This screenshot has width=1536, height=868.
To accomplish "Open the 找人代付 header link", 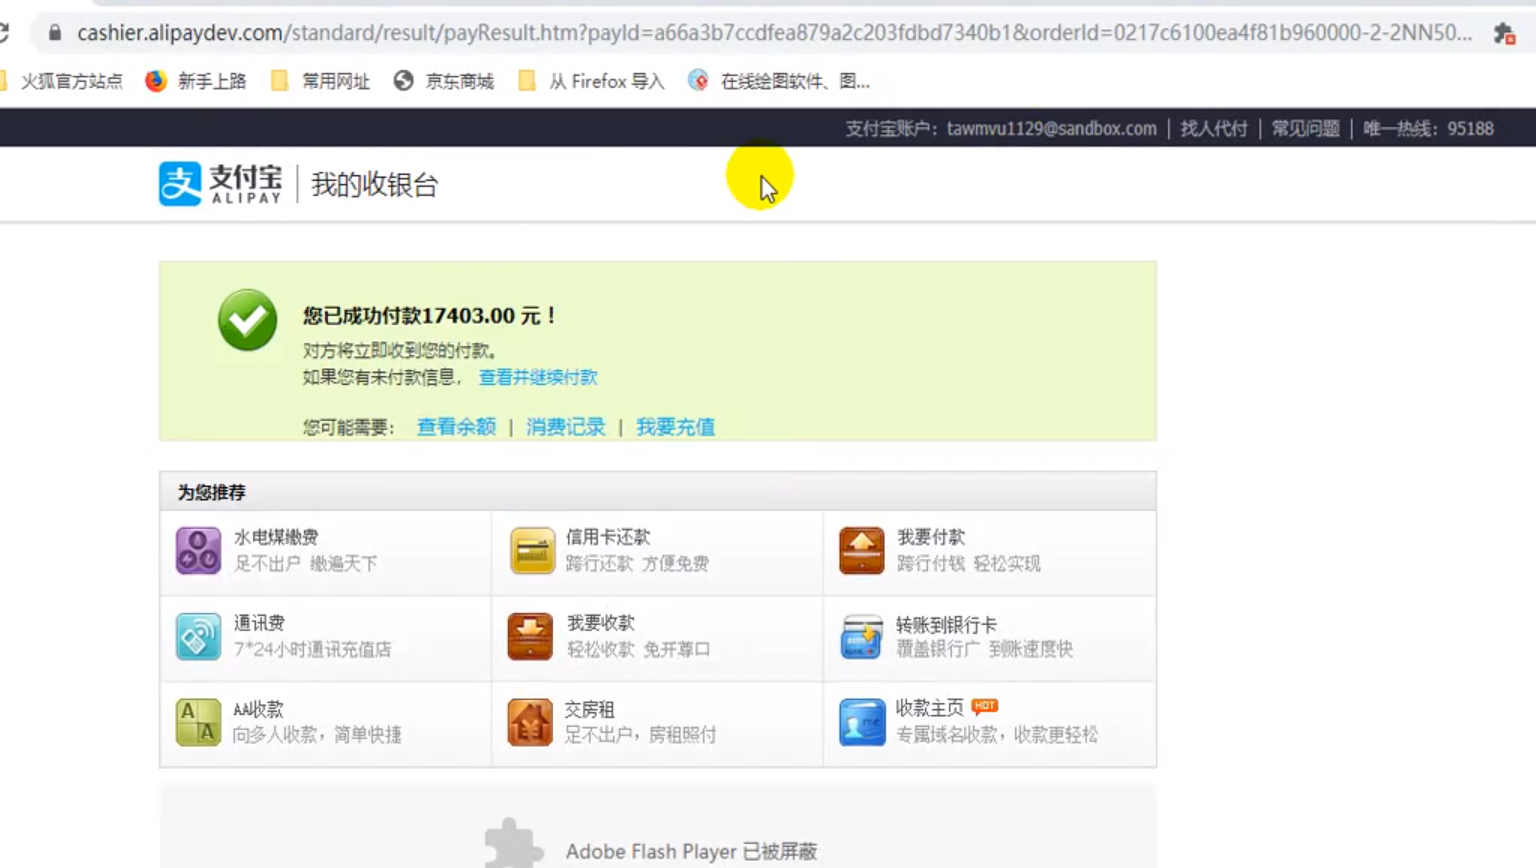I will point(1213,128).
